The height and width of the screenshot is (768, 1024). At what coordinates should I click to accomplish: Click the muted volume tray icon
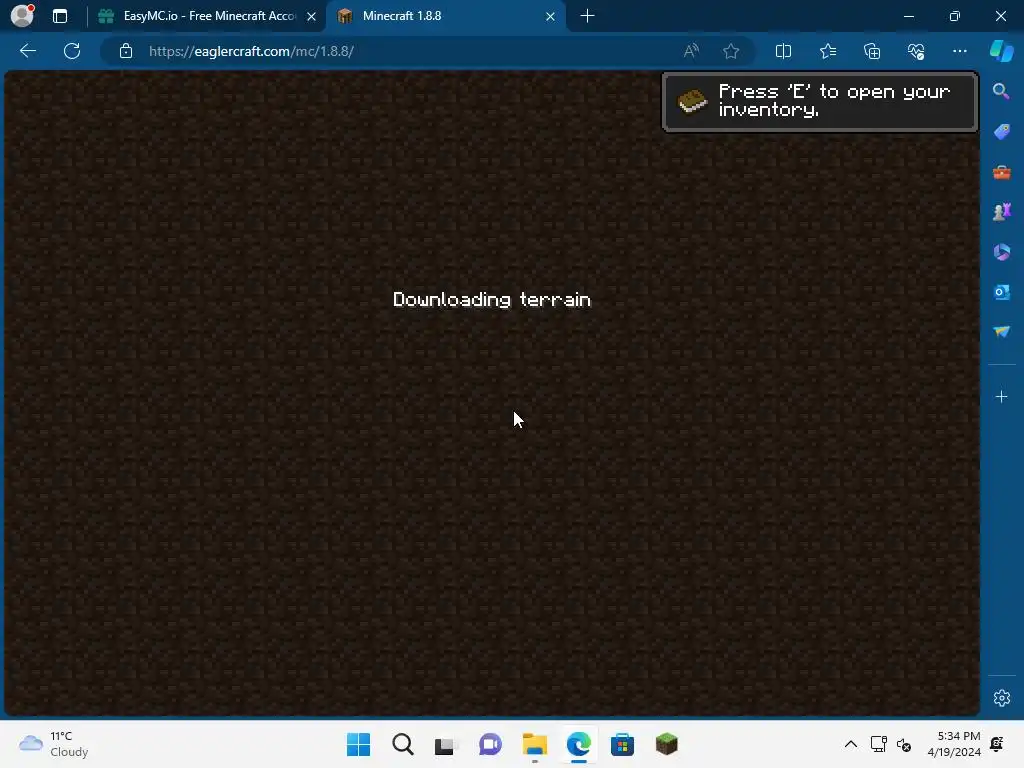tap(904, 744)
